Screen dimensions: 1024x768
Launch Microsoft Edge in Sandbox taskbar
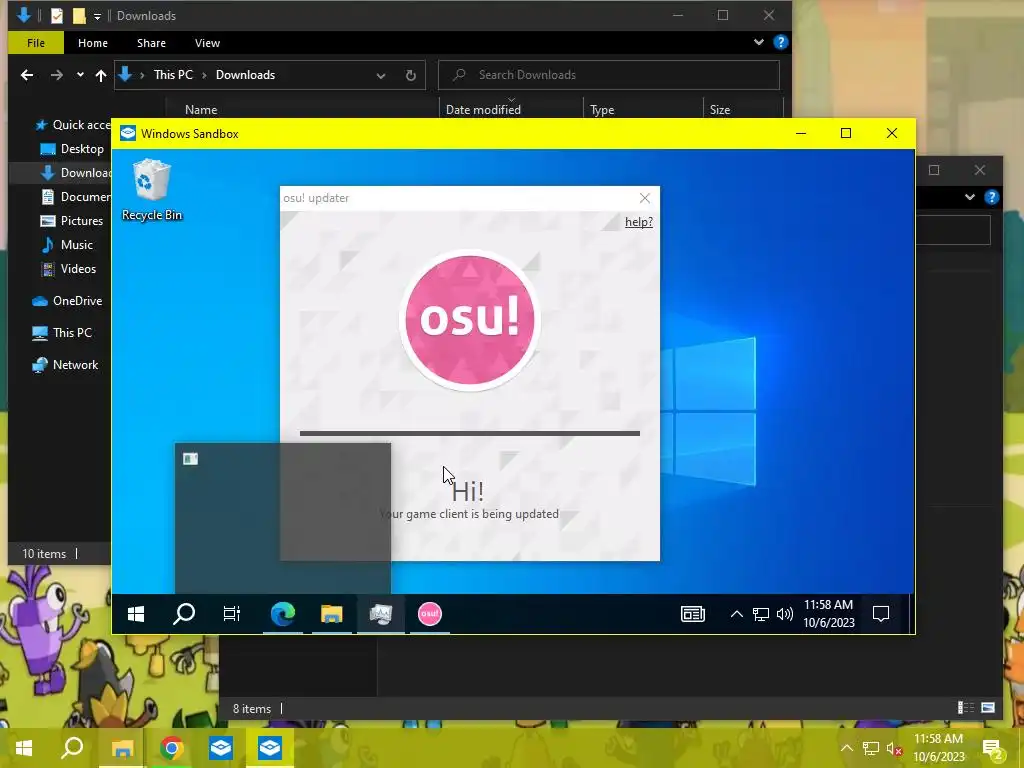[x=283, y=614]
